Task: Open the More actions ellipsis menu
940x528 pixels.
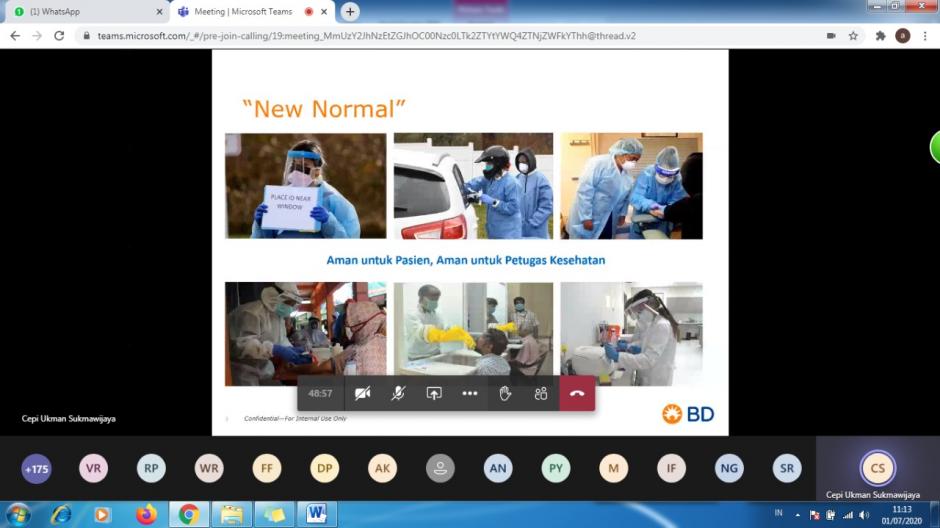Action: (469, 393)
